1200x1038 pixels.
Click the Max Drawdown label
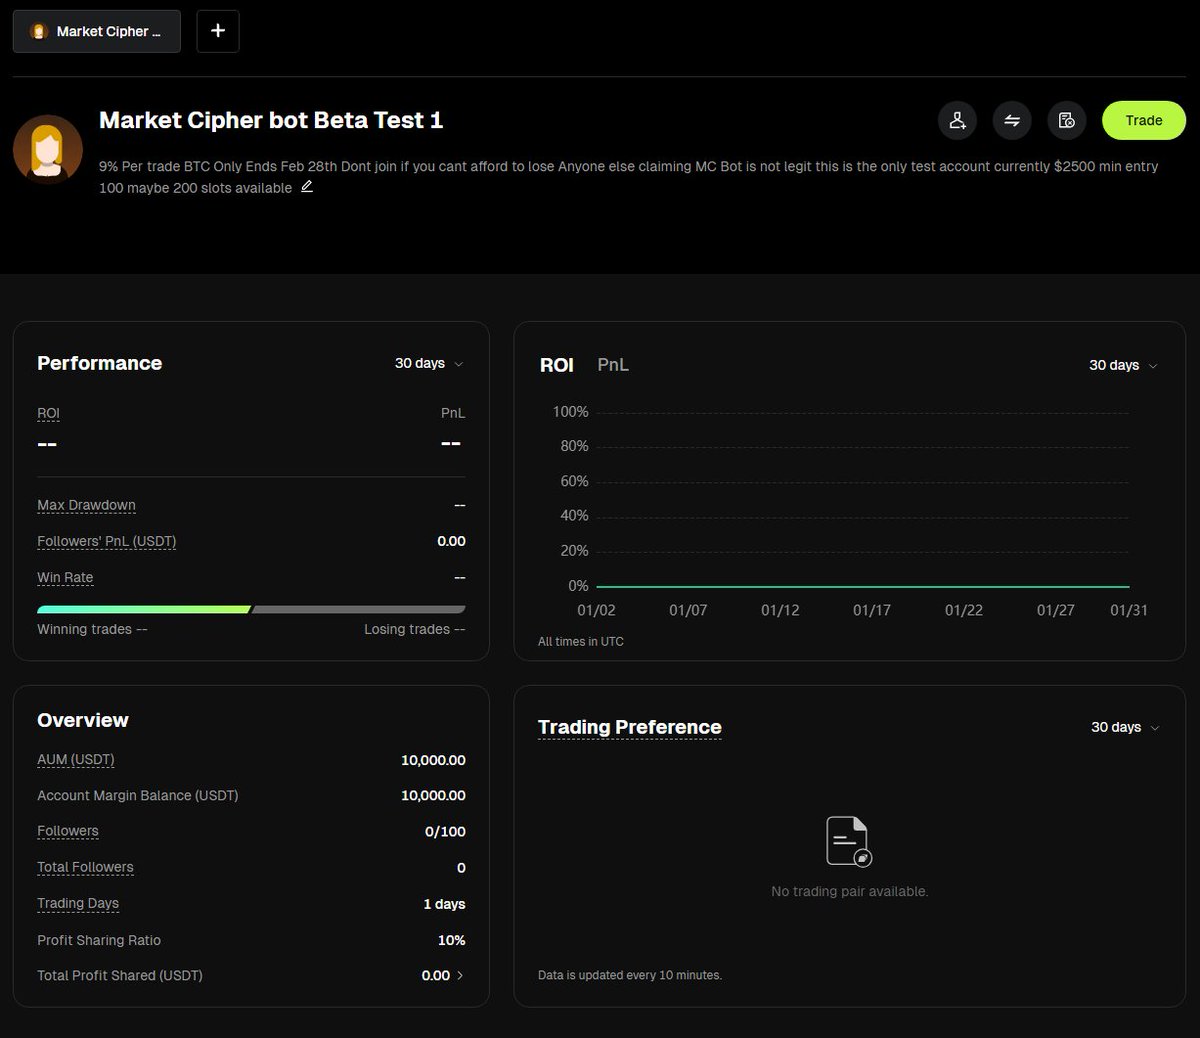click(86, 505)
